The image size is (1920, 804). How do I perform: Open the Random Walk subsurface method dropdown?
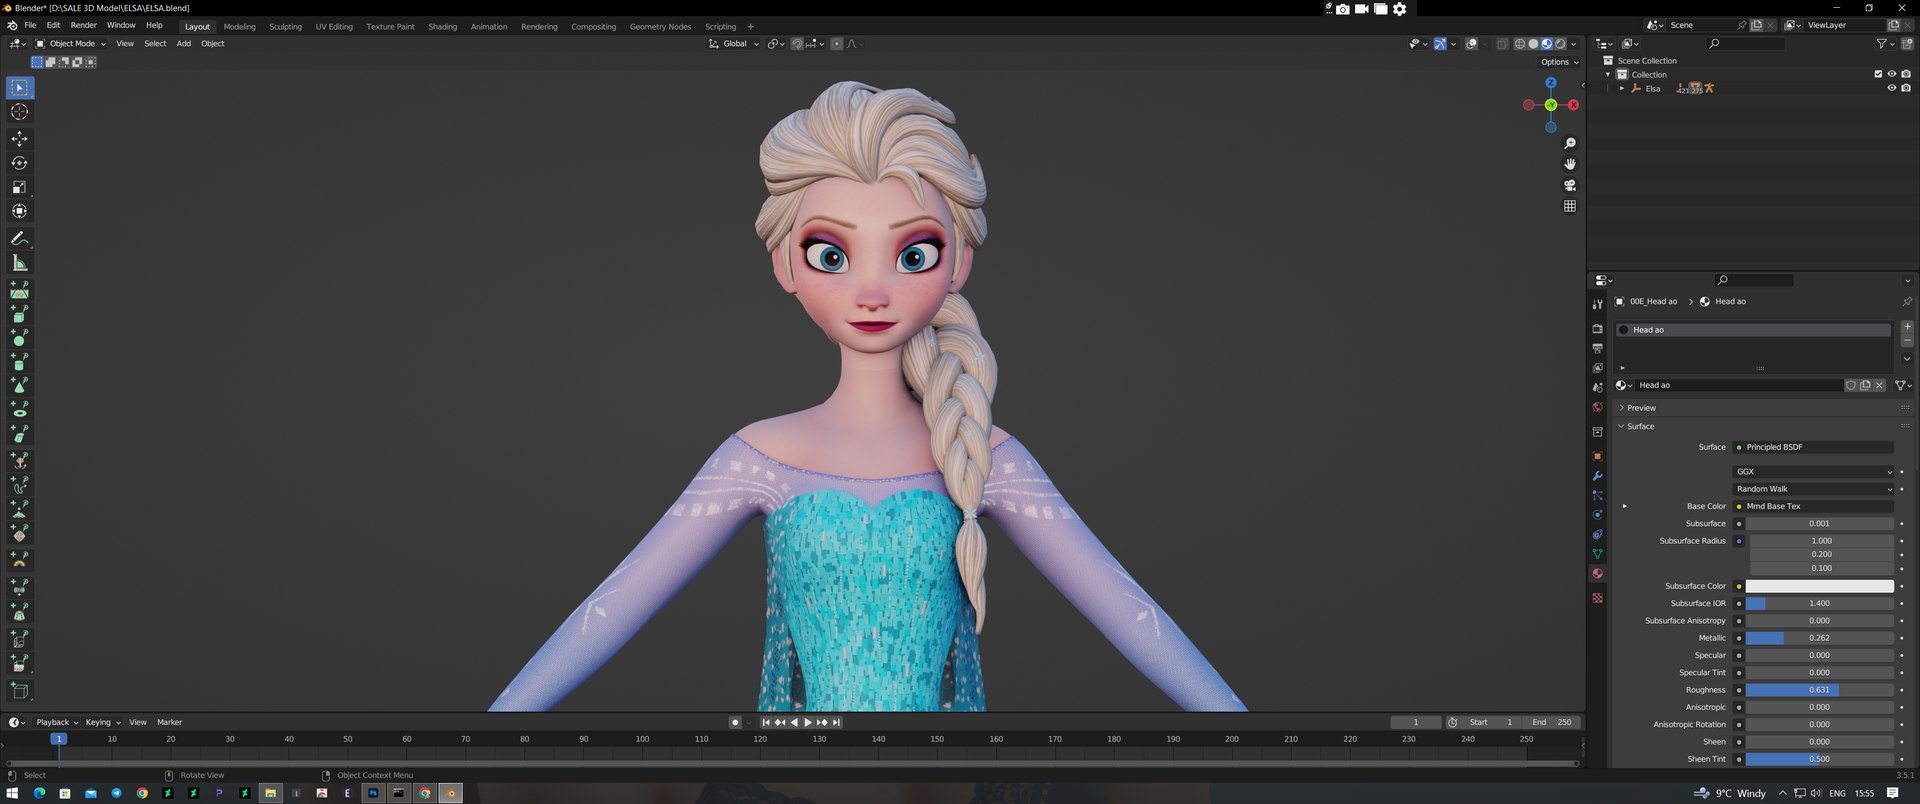click(1813, 489)
